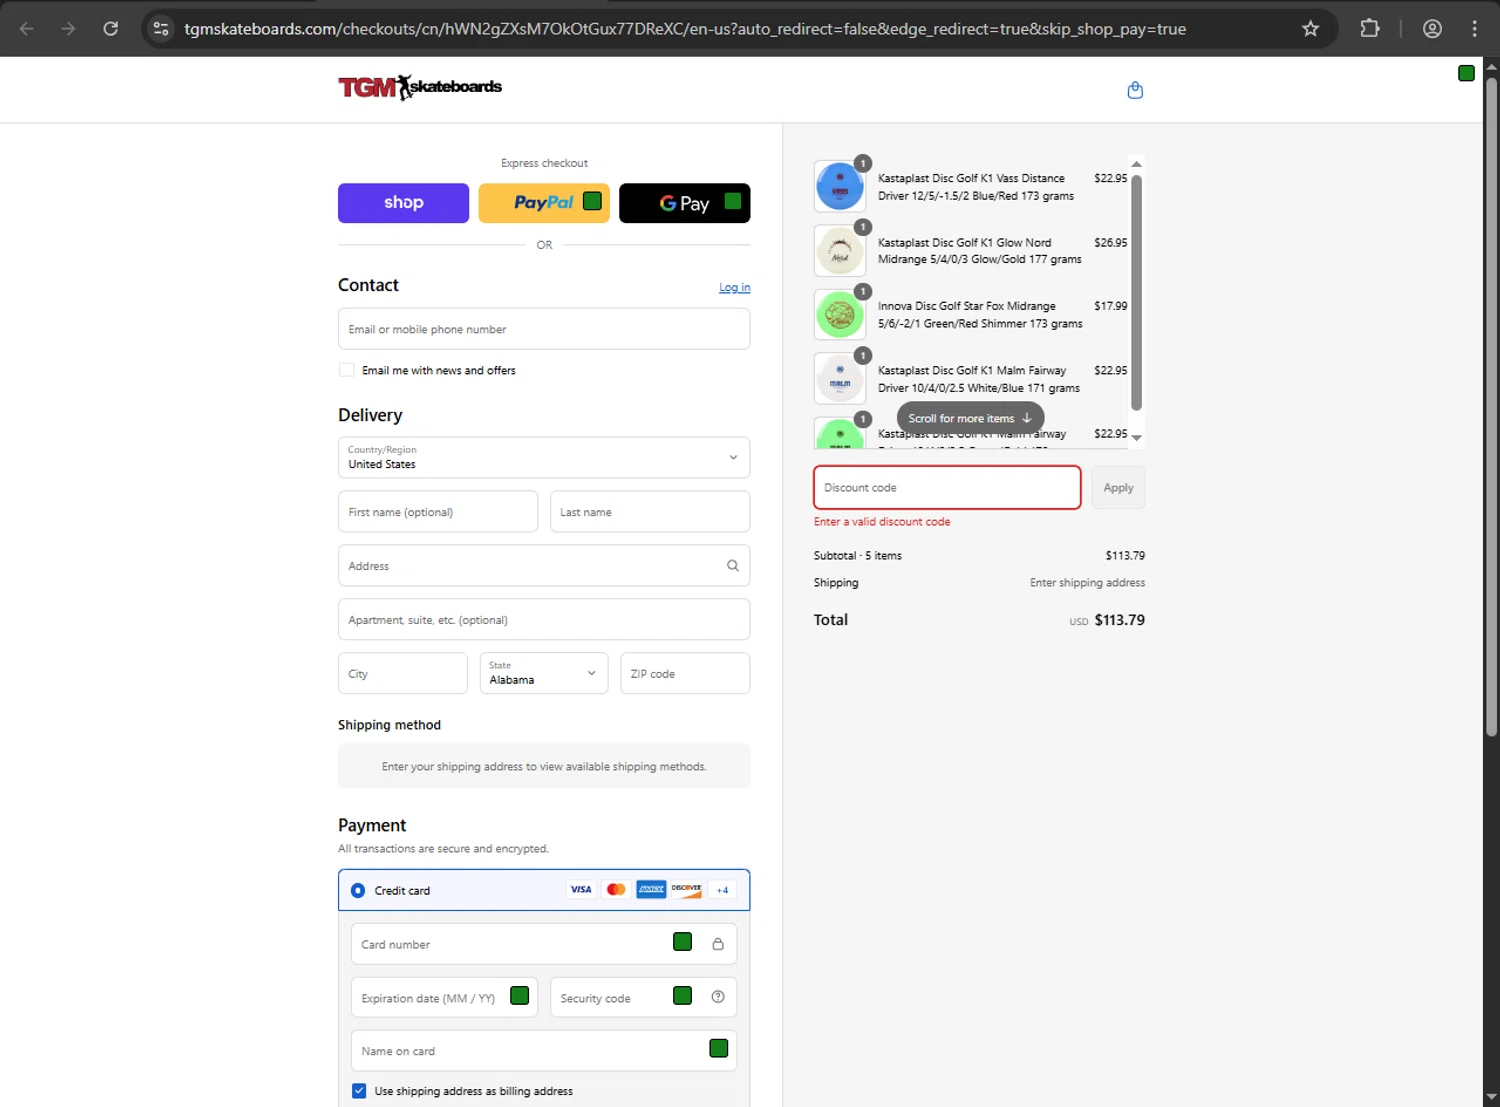
Task: Click the Apply discount button
Action: tap(1118, 488)
